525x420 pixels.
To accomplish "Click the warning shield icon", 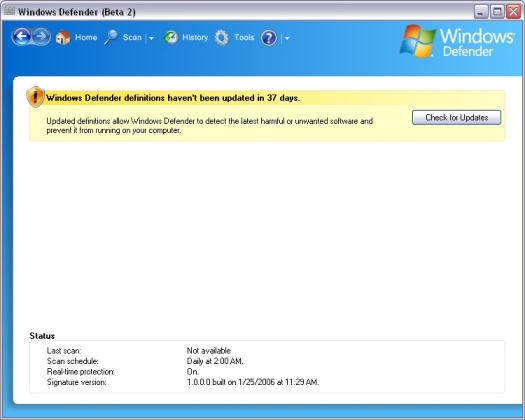I will coord(35,97).
